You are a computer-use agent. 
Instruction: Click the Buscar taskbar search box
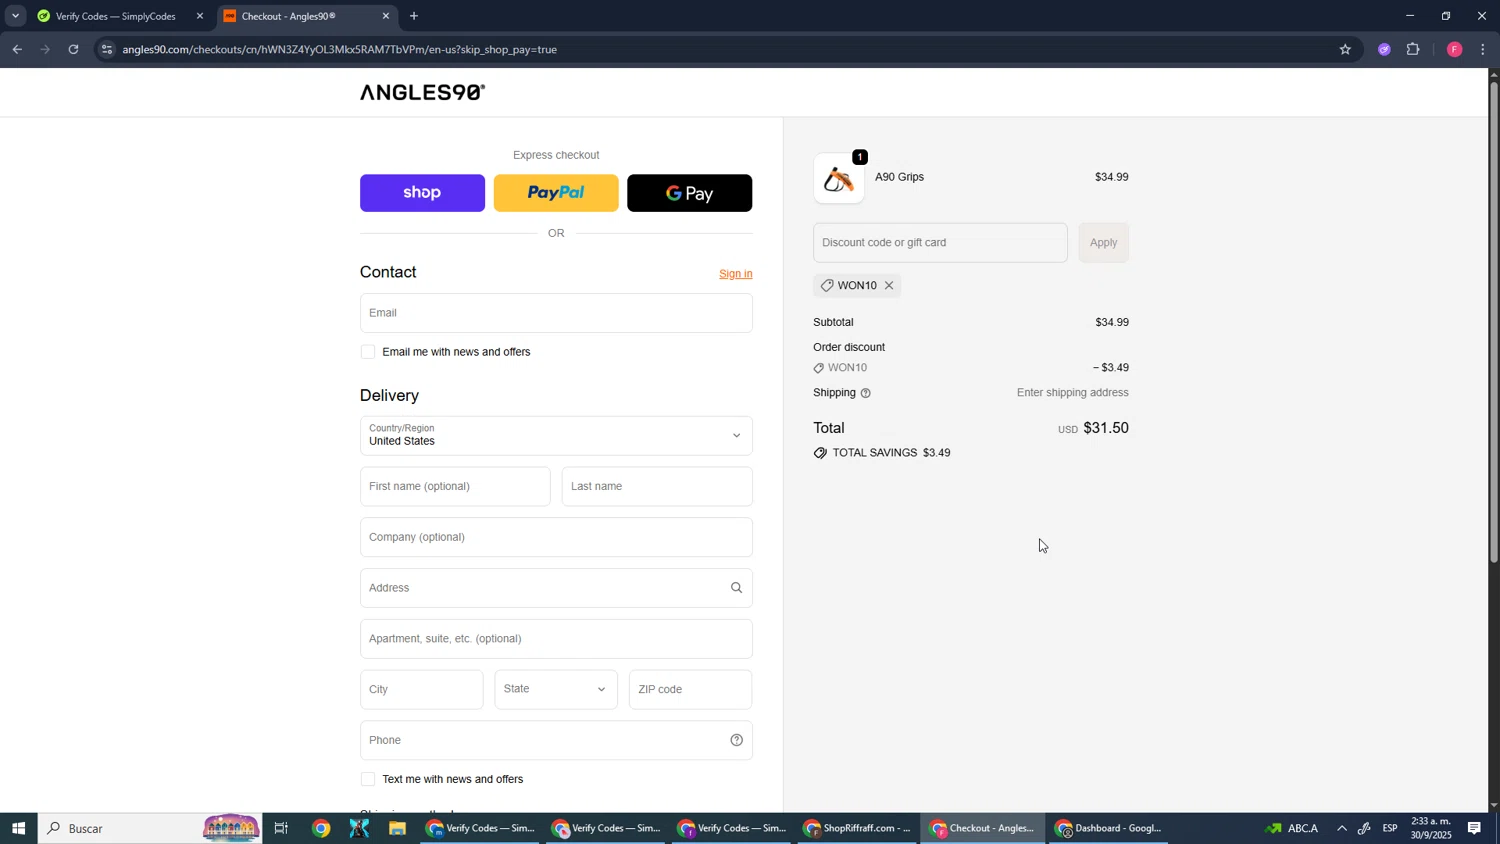[x=150, y=828]
